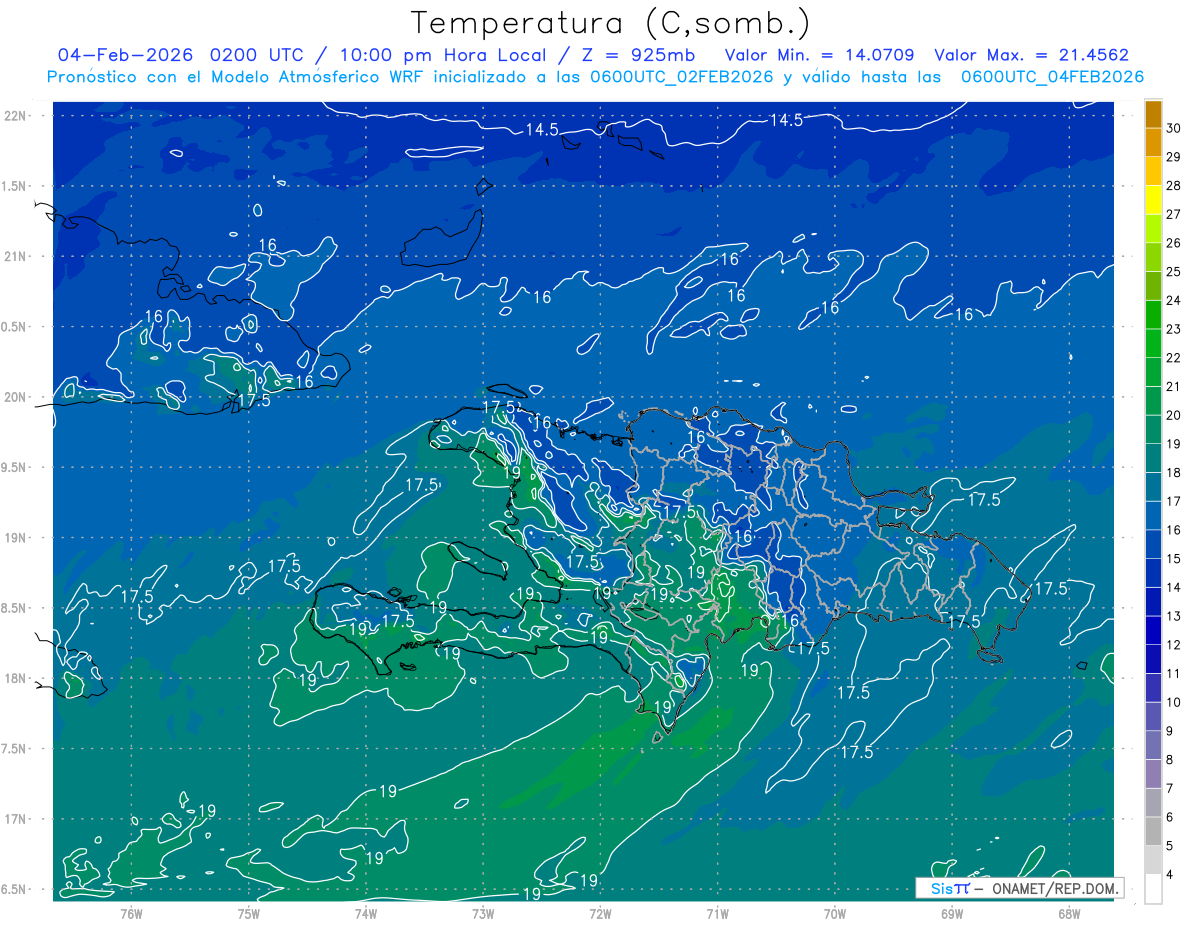Click the '29' label on the color scale

1173,156
